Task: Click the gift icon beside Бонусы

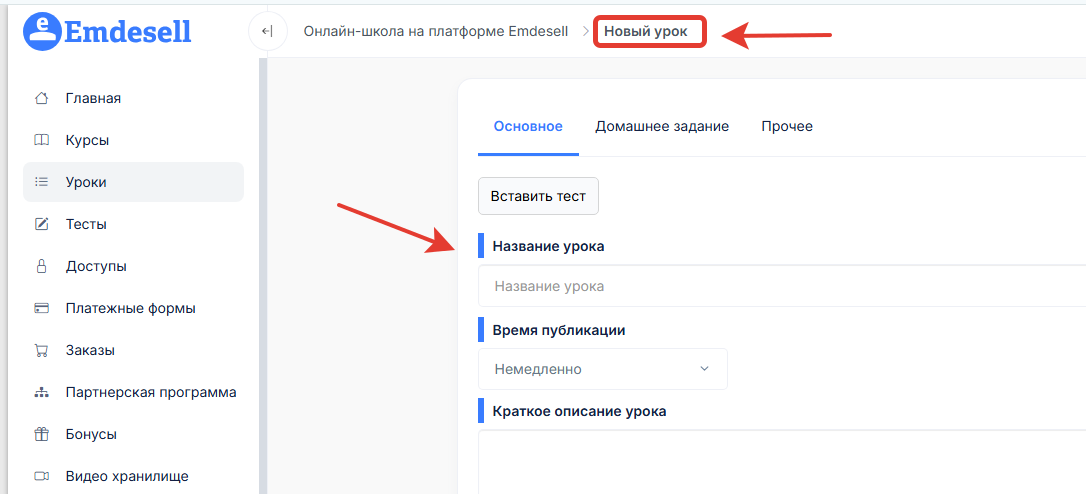Action: point(42,434)
